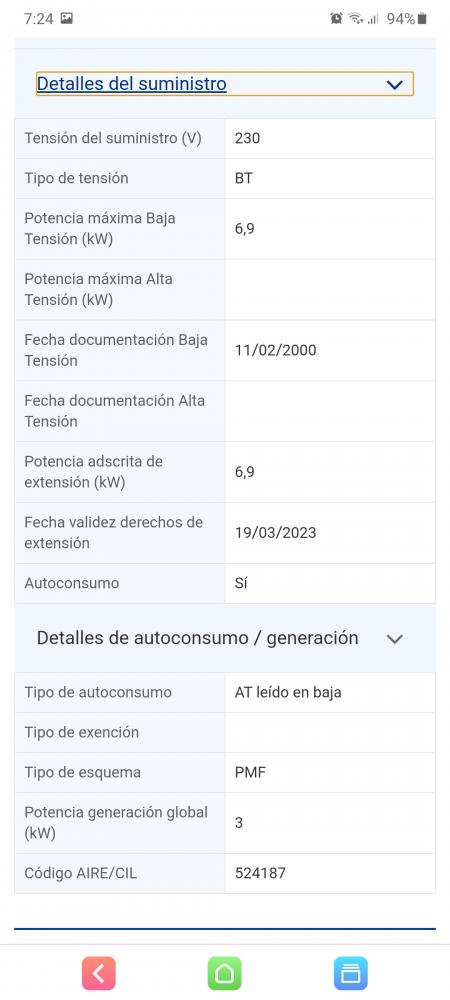The width and height of the screenshot is (450, 1000).
Task: Tap the green home icon
Action: point(224,973)
